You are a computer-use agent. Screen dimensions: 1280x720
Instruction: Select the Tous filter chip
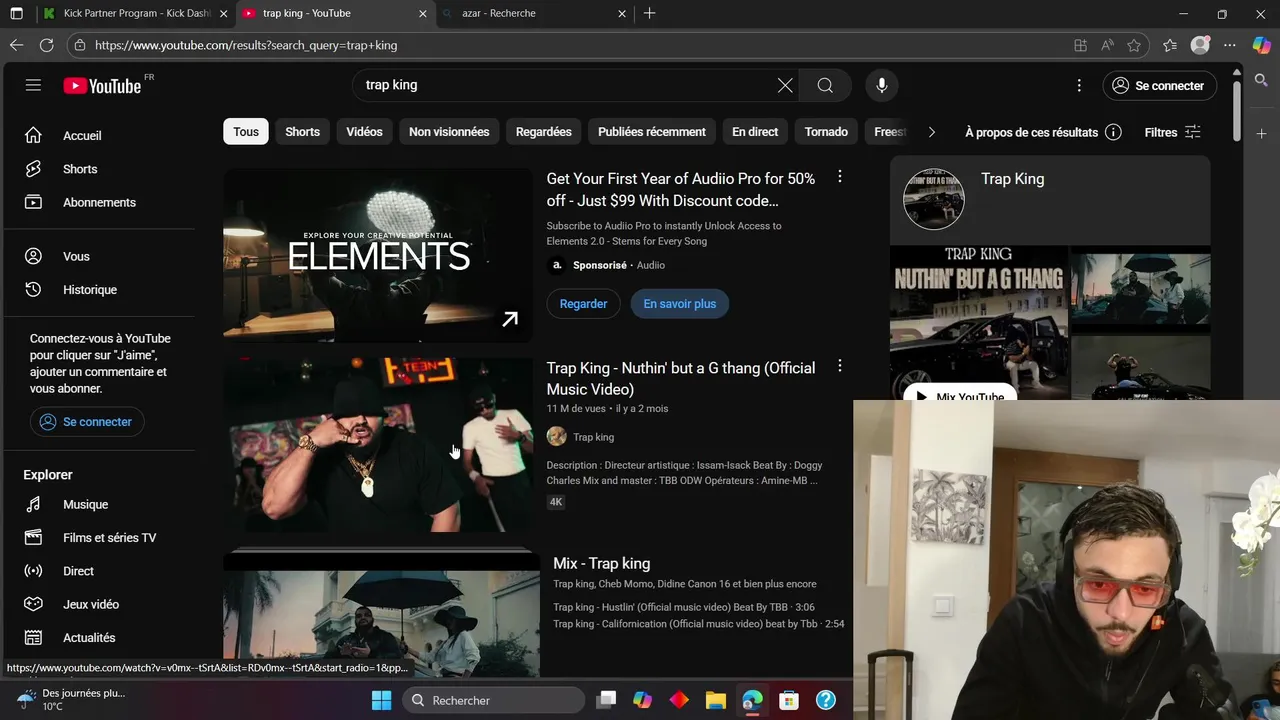pyautogui.click(x=246, y=132)
